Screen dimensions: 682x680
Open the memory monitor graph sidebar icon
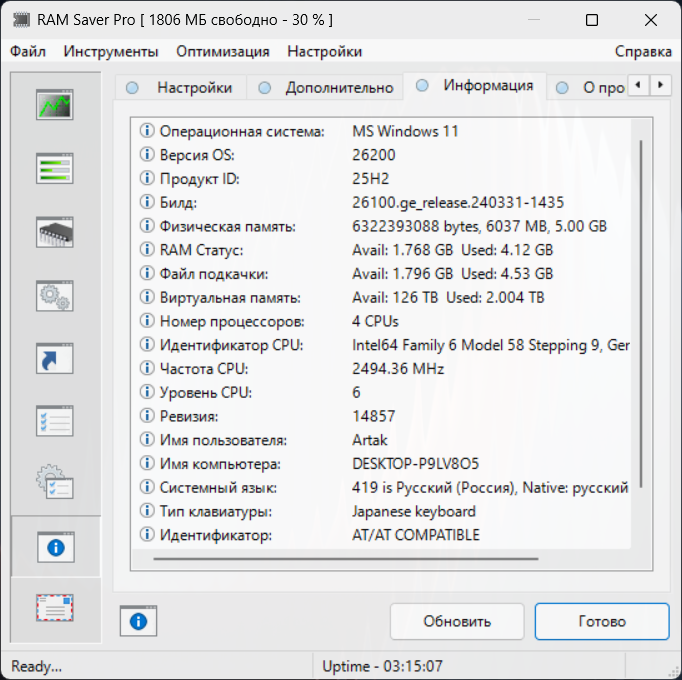click(x=55, y=104)
